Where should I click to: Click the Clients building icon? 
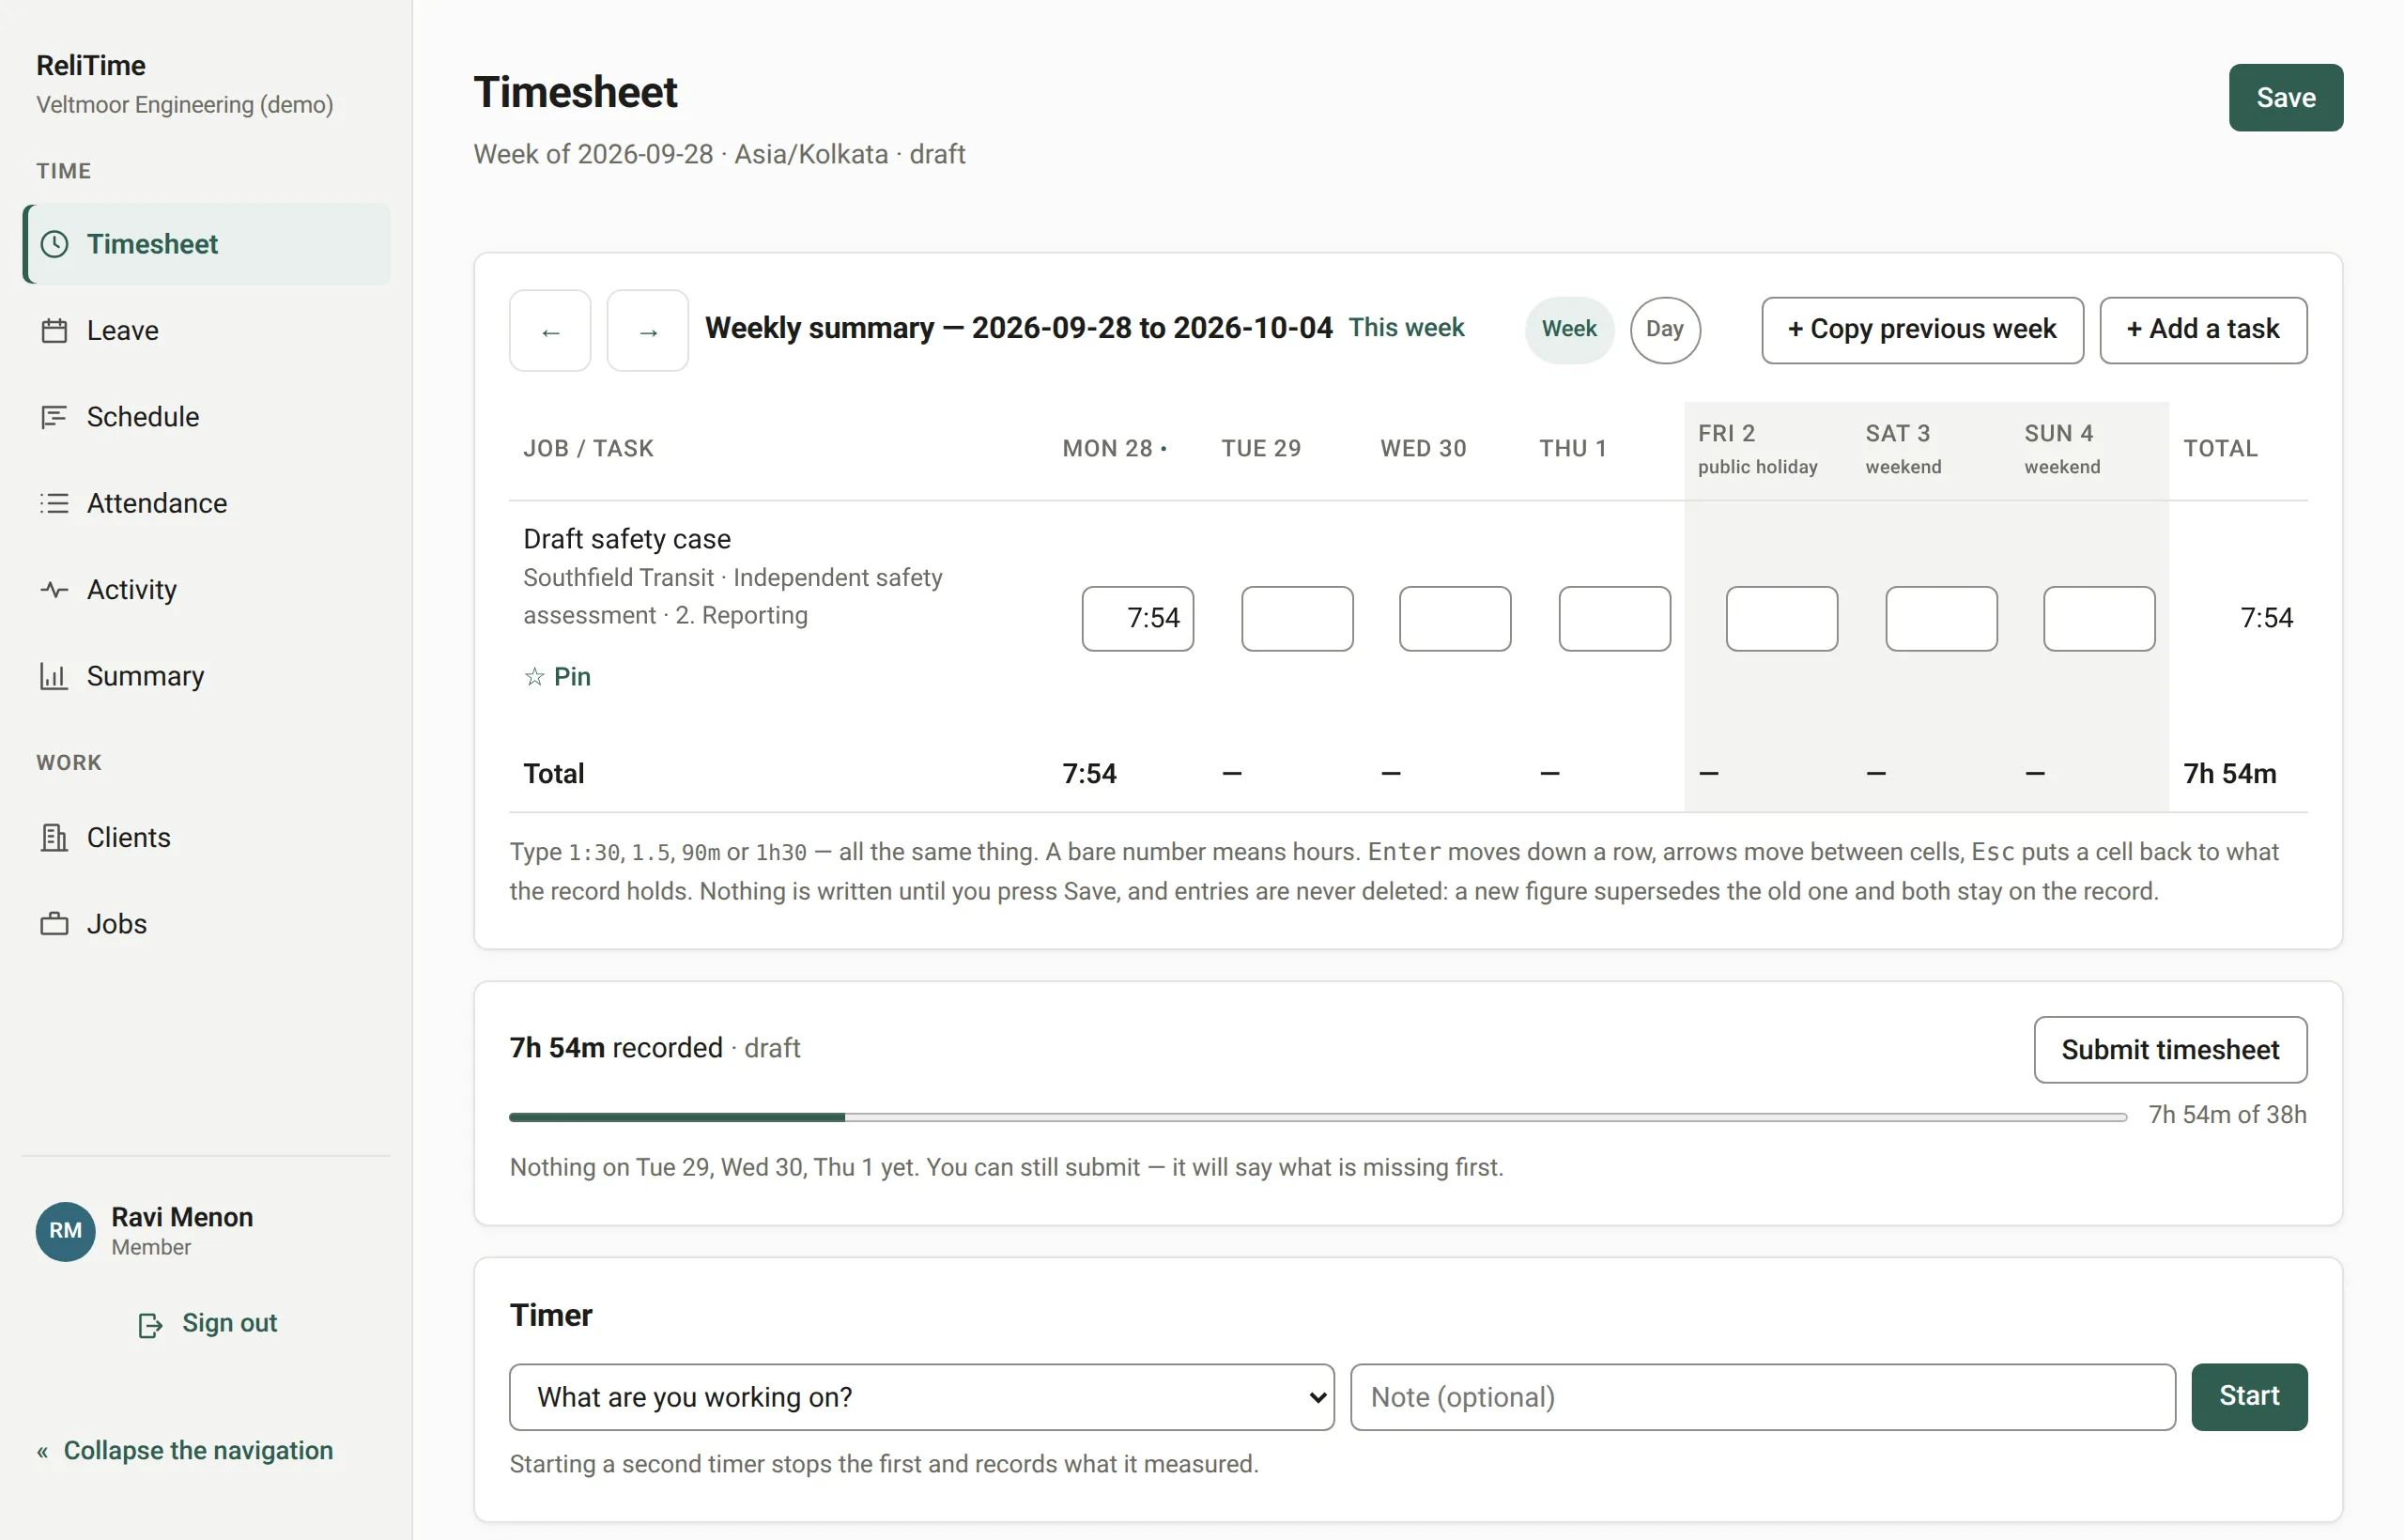tap(54, 837)
